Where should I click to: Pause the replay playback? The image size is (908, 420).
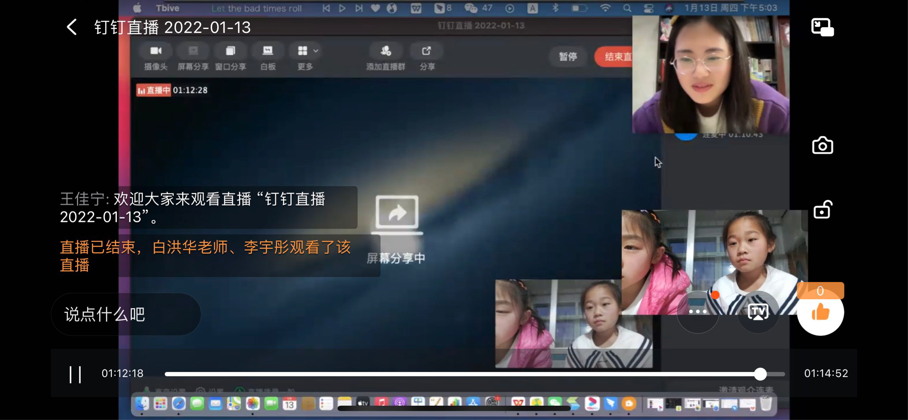pos(75,374)
